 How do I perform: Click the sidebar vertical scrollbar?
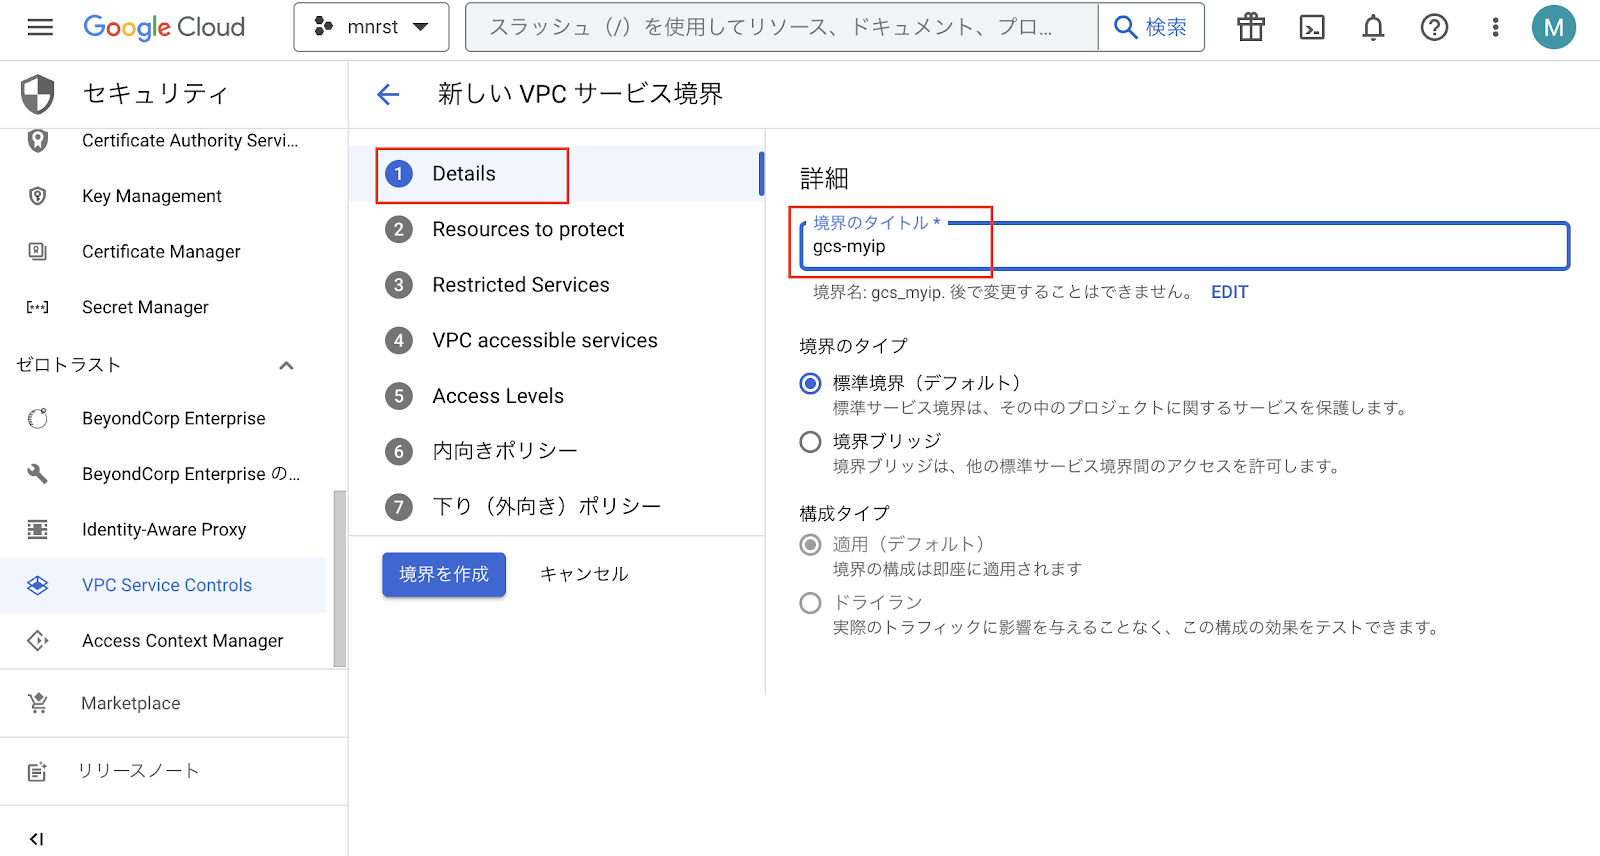point(340,578)
